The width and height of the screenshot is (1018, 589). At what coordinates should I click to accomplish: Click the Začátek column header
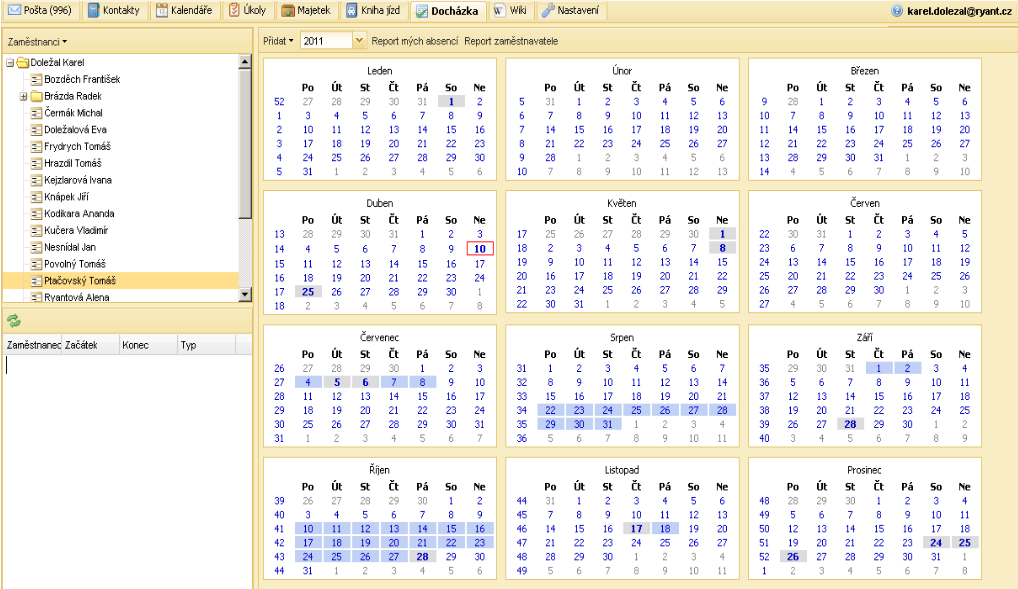tap(91, 345)
